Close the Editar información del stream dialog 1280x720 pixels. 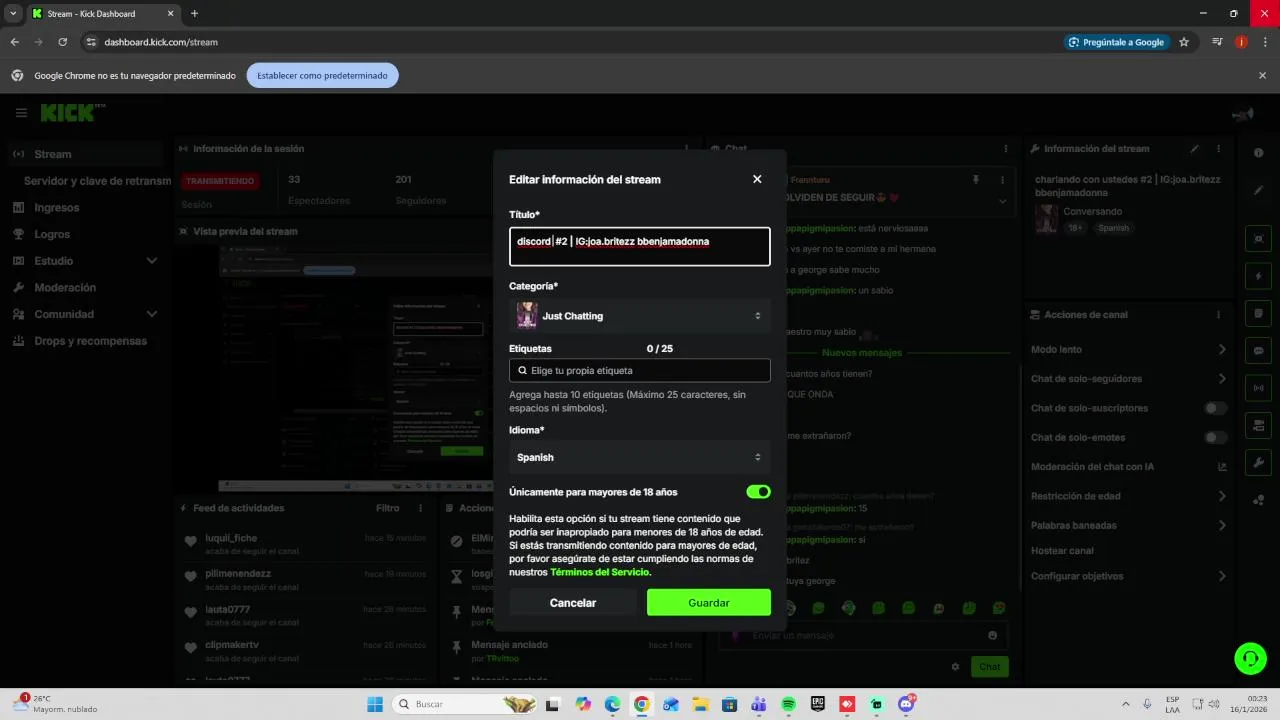click(x=757, y=179)
